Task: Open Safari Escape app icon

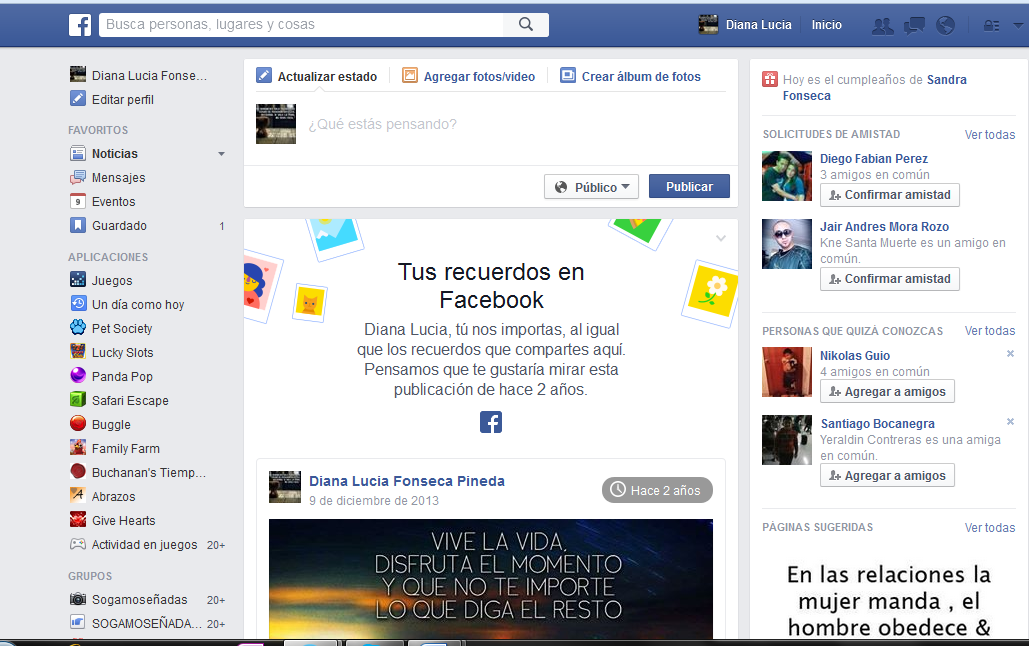Action: click(x=77, y=399)
